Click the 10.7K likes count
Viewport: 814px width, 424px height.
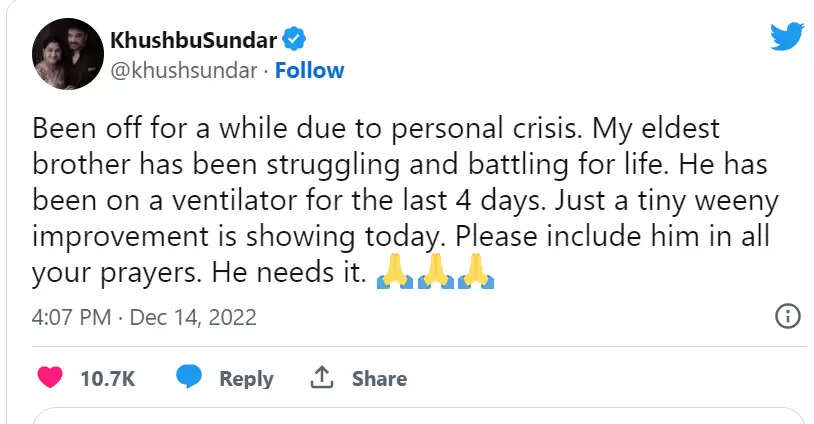[x=107, y=379]
